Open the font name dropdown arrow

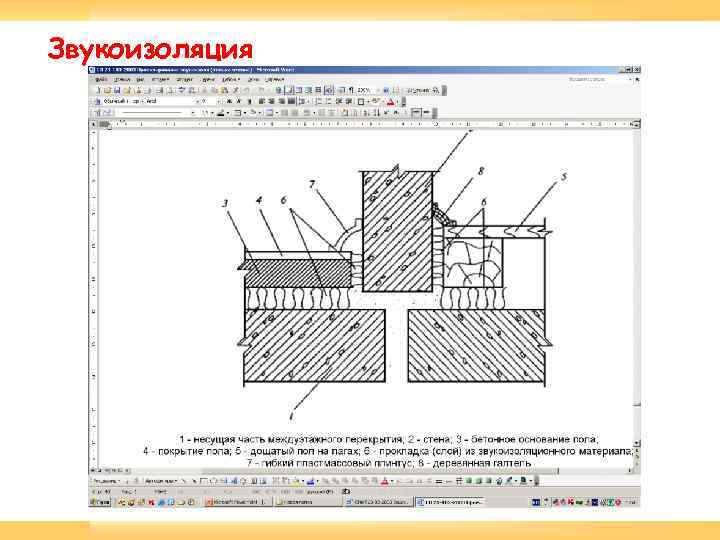click(197, 101)
